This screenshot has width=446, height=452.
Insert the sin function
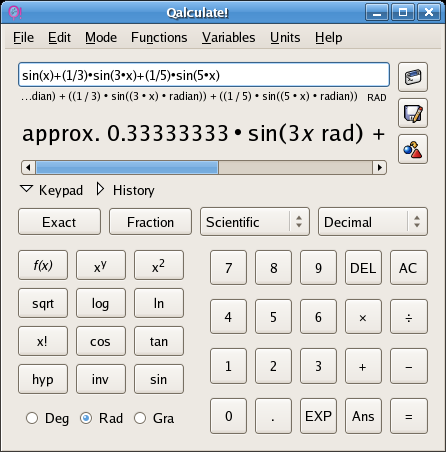pos(159,379)
